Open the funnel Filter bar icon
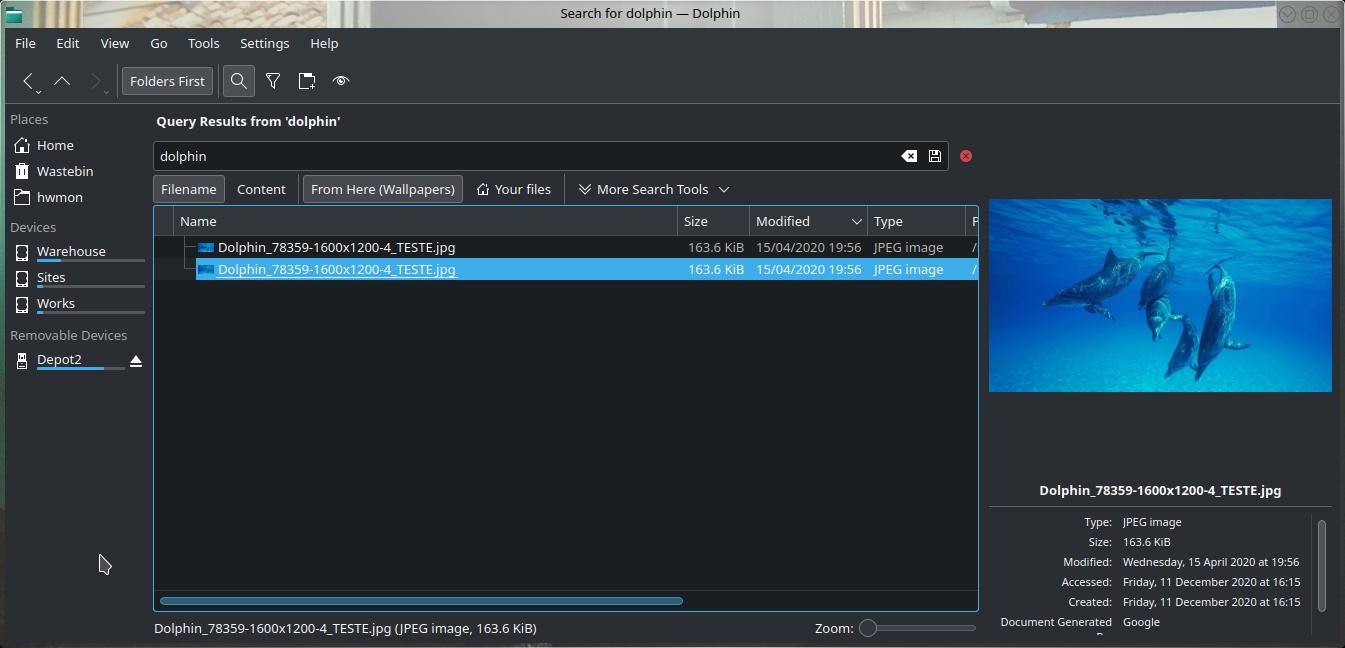1345x648 pixels. point(273,81)
